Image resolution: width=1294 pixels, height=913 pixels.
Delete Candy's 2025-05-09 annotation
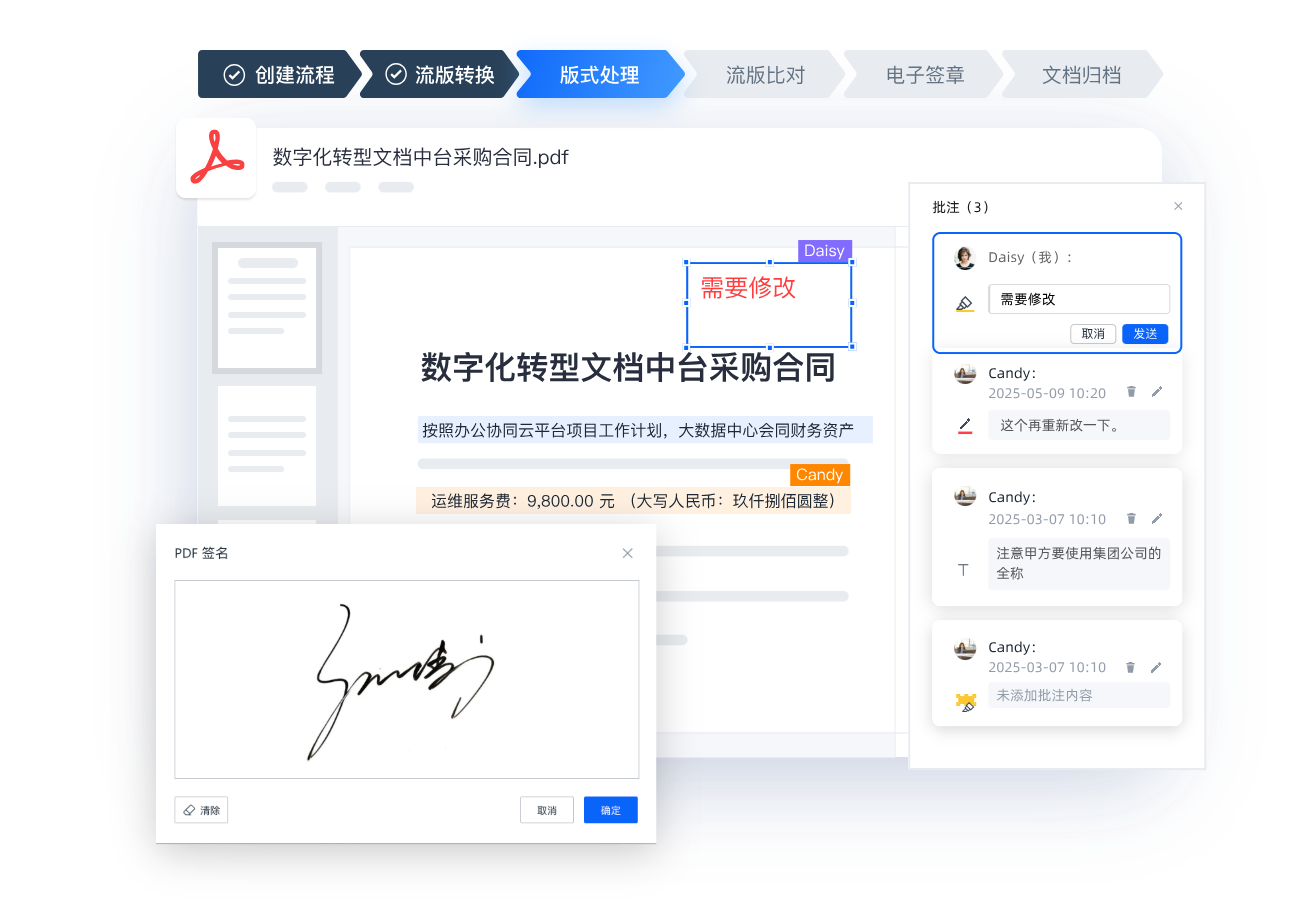tap(1131, 392)
